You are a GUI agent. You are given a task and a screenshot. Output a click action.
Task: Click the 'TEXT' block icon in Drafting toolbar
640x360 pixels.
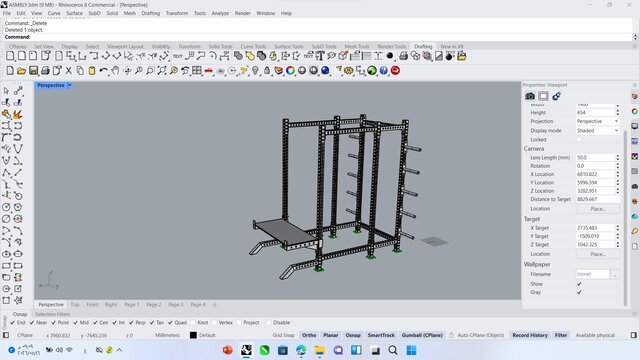tap(178, 56)
